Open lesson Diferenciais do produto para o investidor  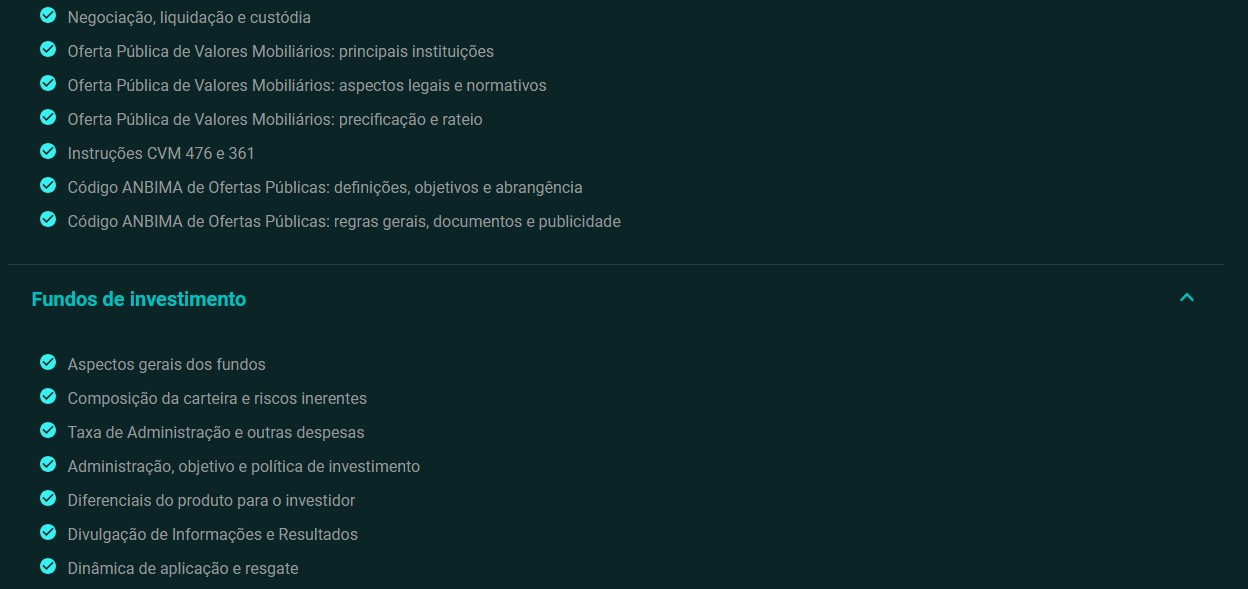coord(211,500)
